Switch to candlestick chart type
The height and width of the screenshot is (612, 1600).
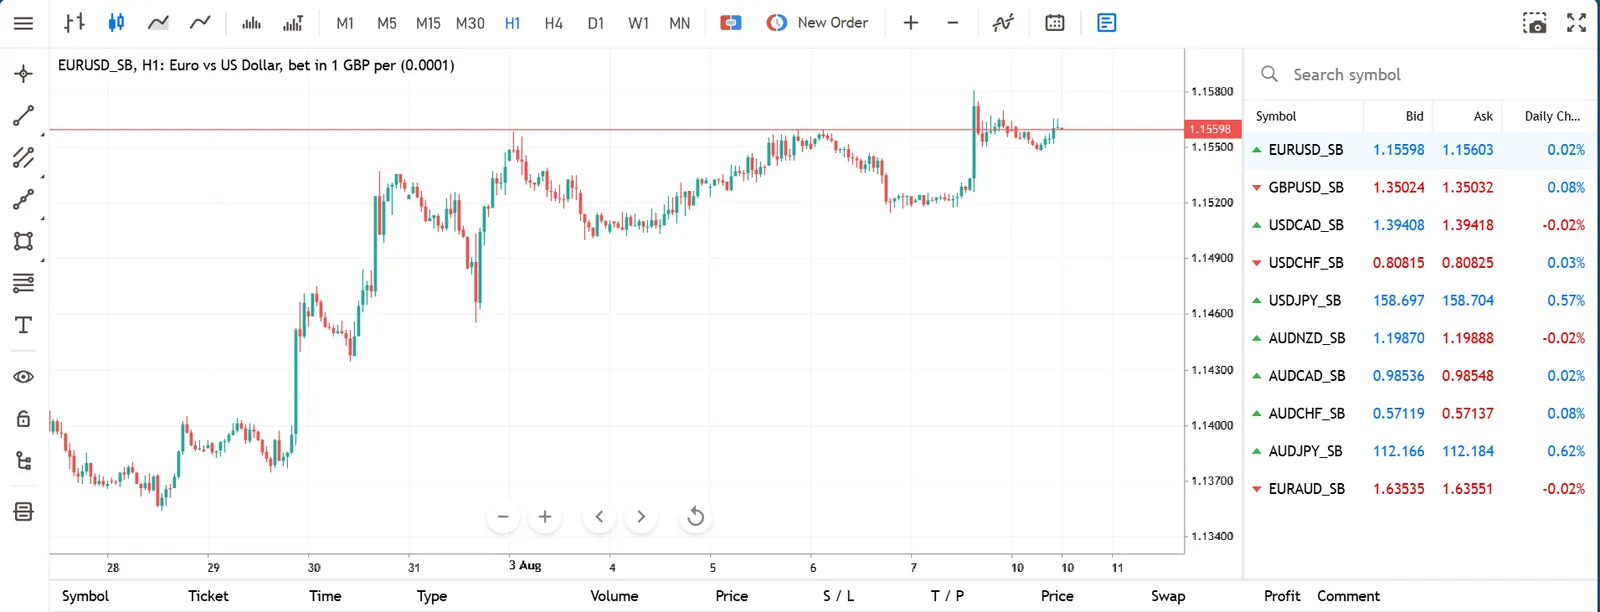[116, 23]
